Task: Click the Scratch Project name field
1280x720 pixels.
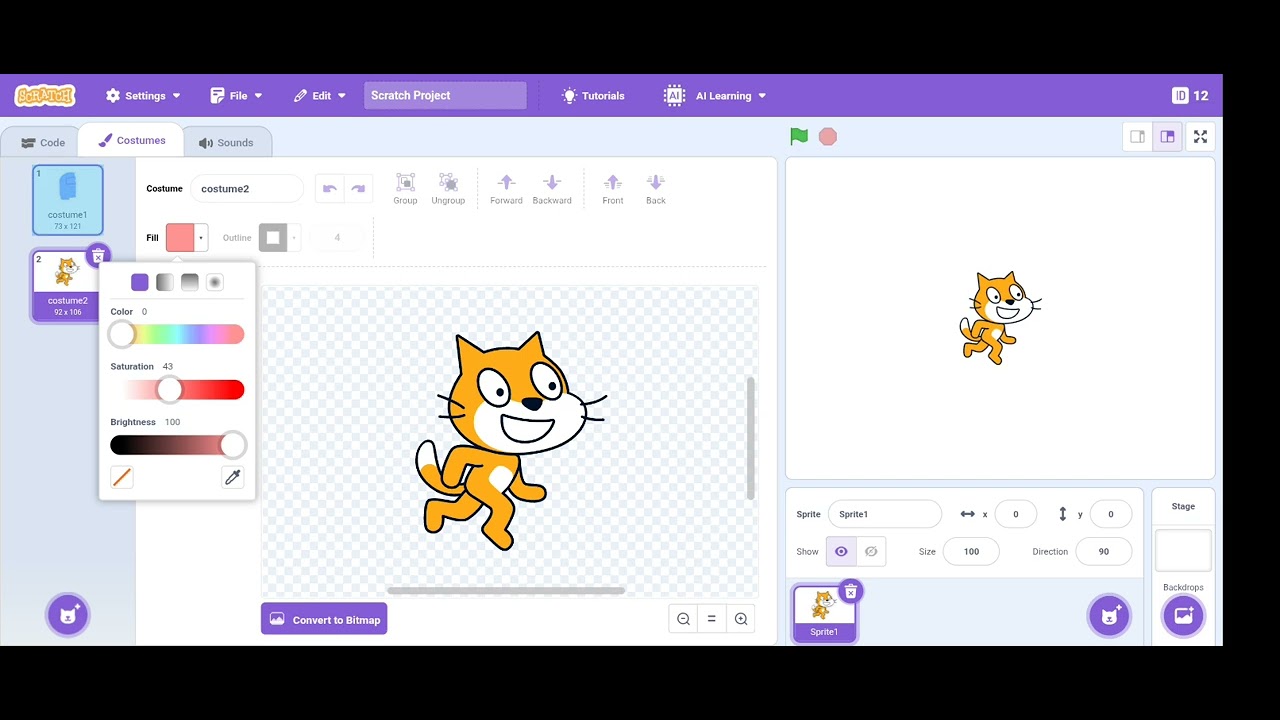Action: tap(445, 96)
